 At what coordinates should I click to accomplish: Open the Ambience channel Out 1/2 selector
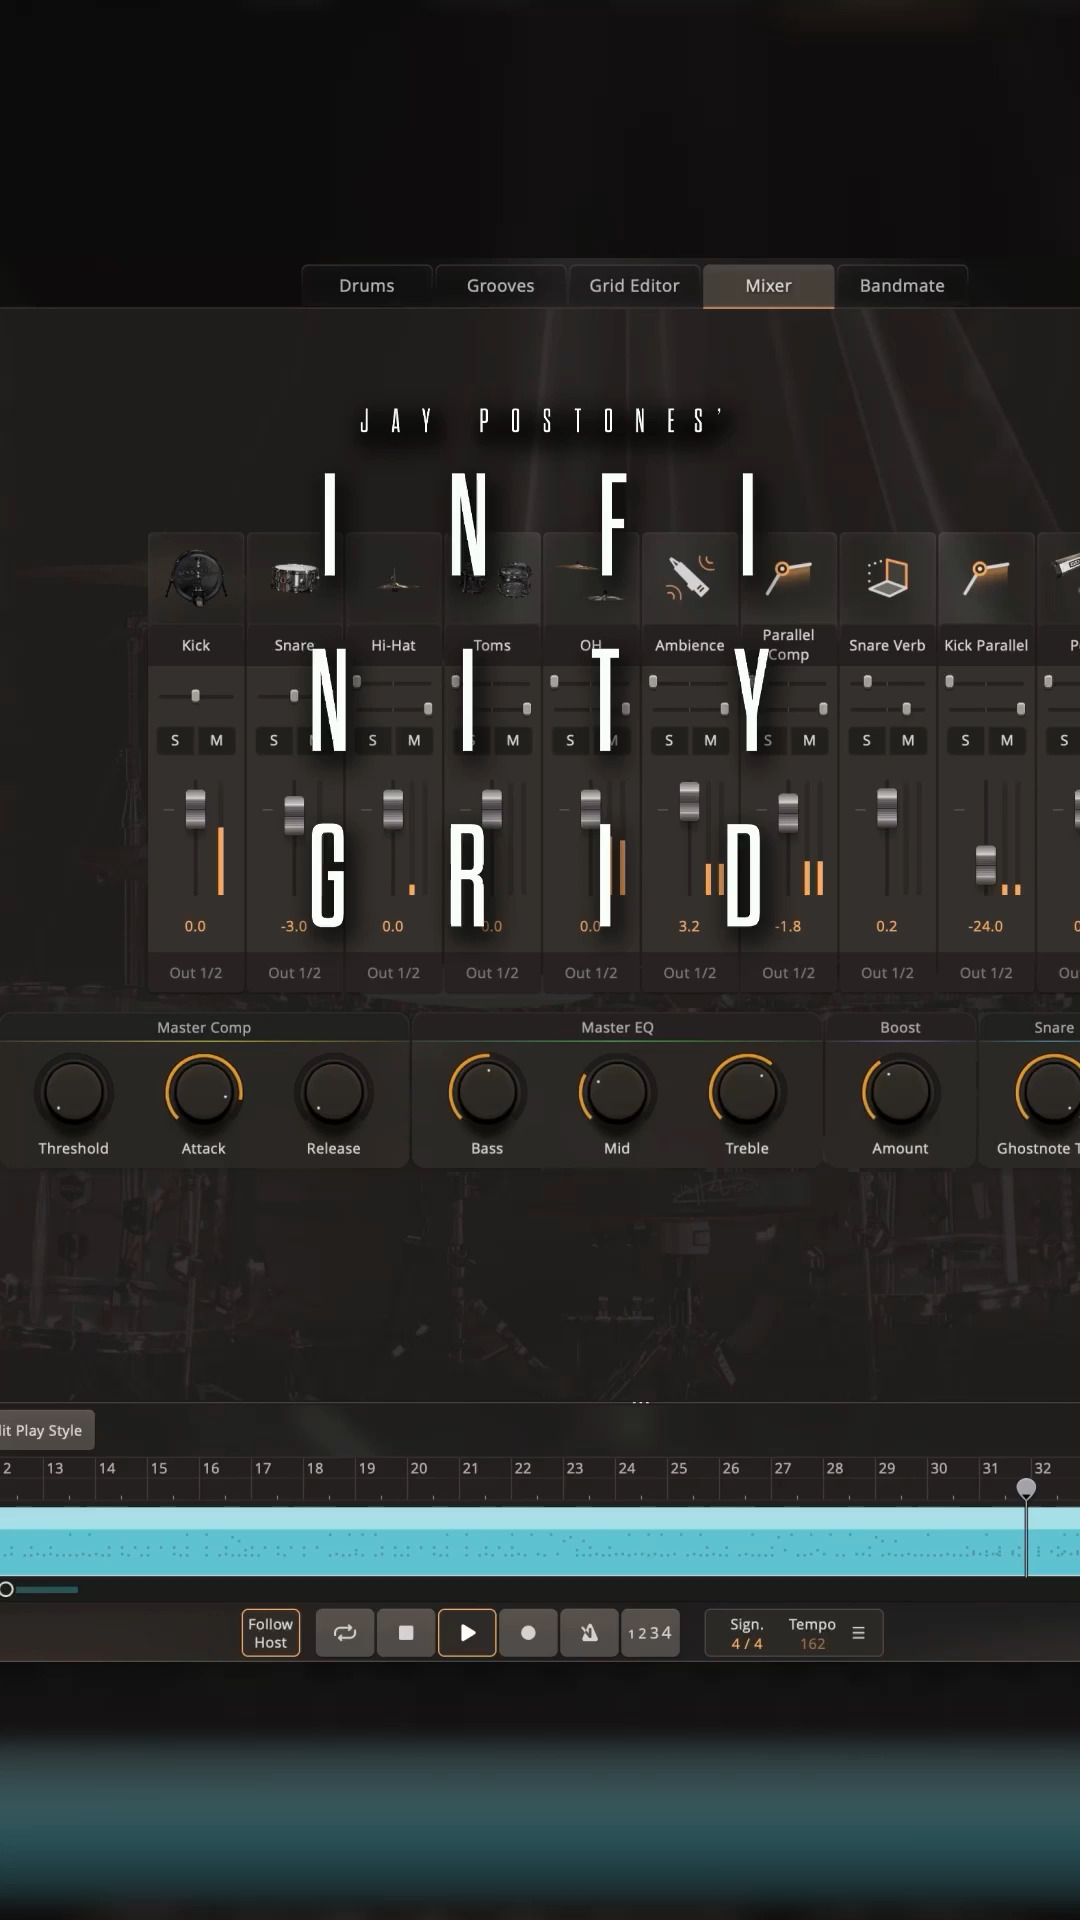click(690, 973)
